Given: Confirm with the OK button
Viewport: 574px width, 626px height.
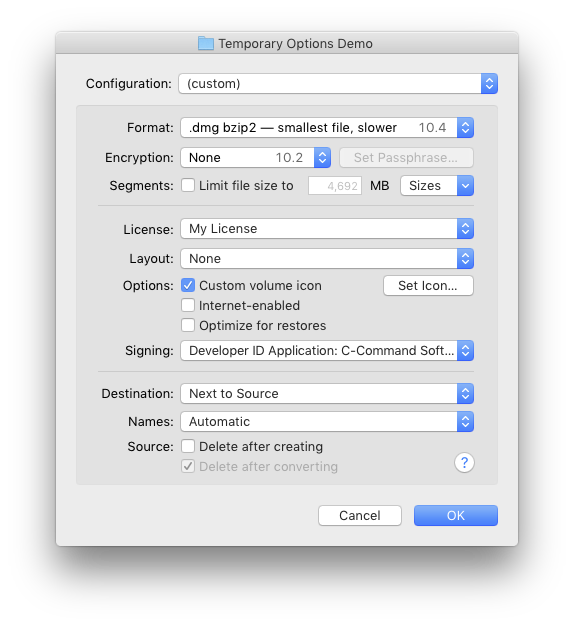Looking at the screenshot, I should point(455,515).
